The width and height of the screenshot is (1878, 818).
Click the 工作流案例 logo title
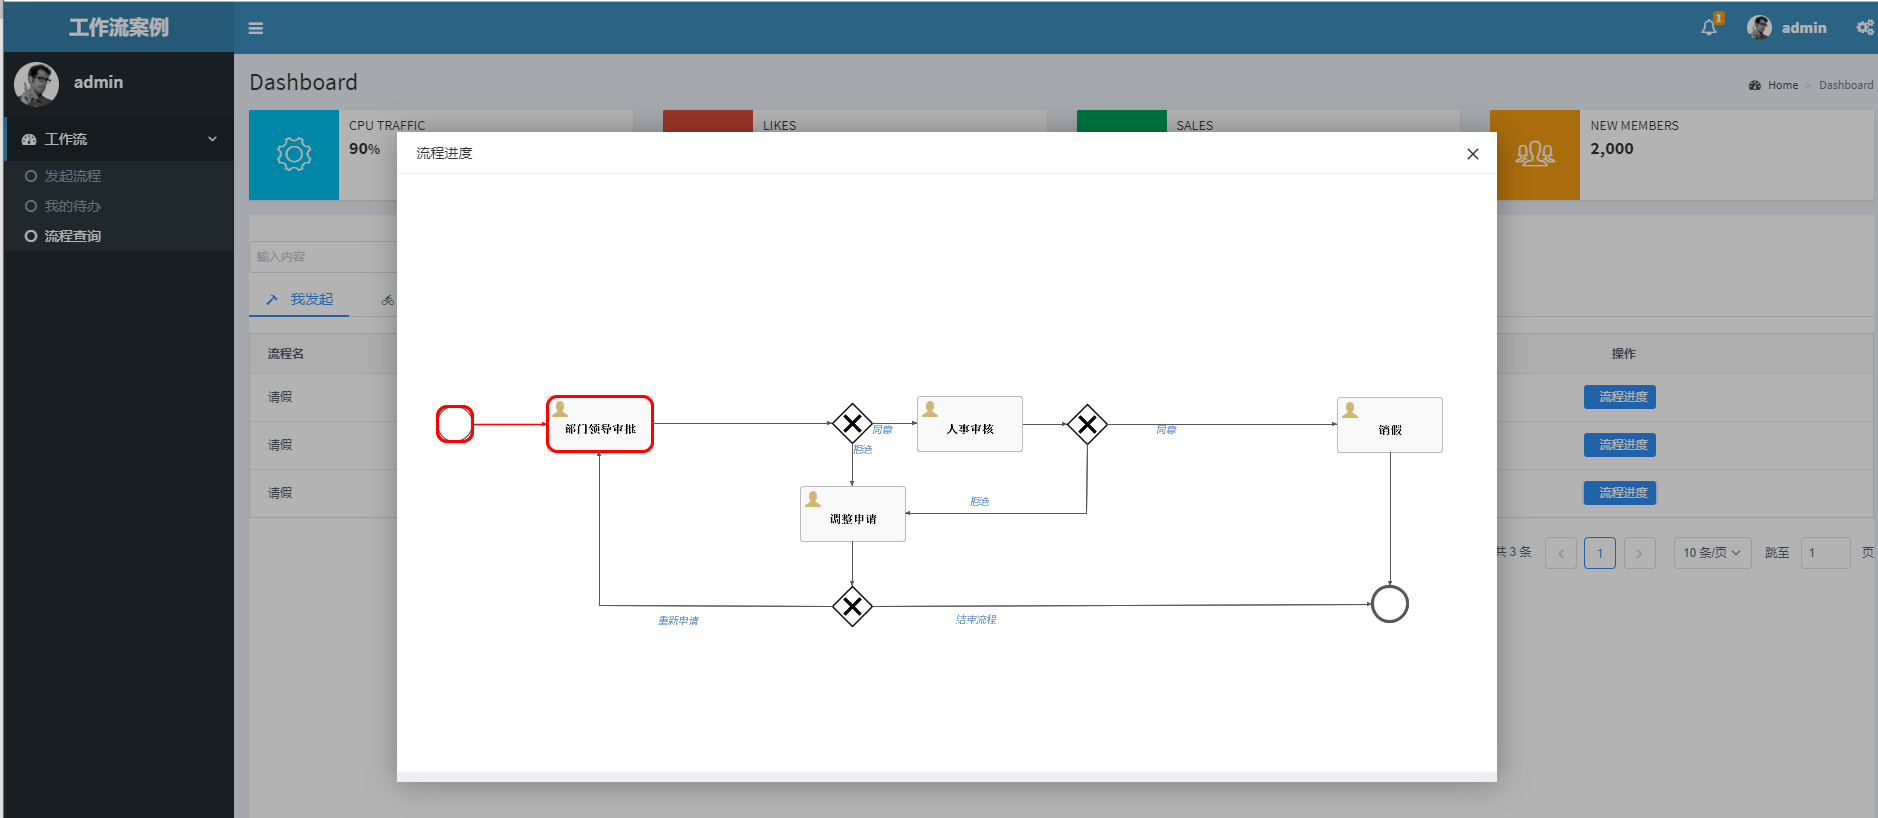click(x=119, y=27)
